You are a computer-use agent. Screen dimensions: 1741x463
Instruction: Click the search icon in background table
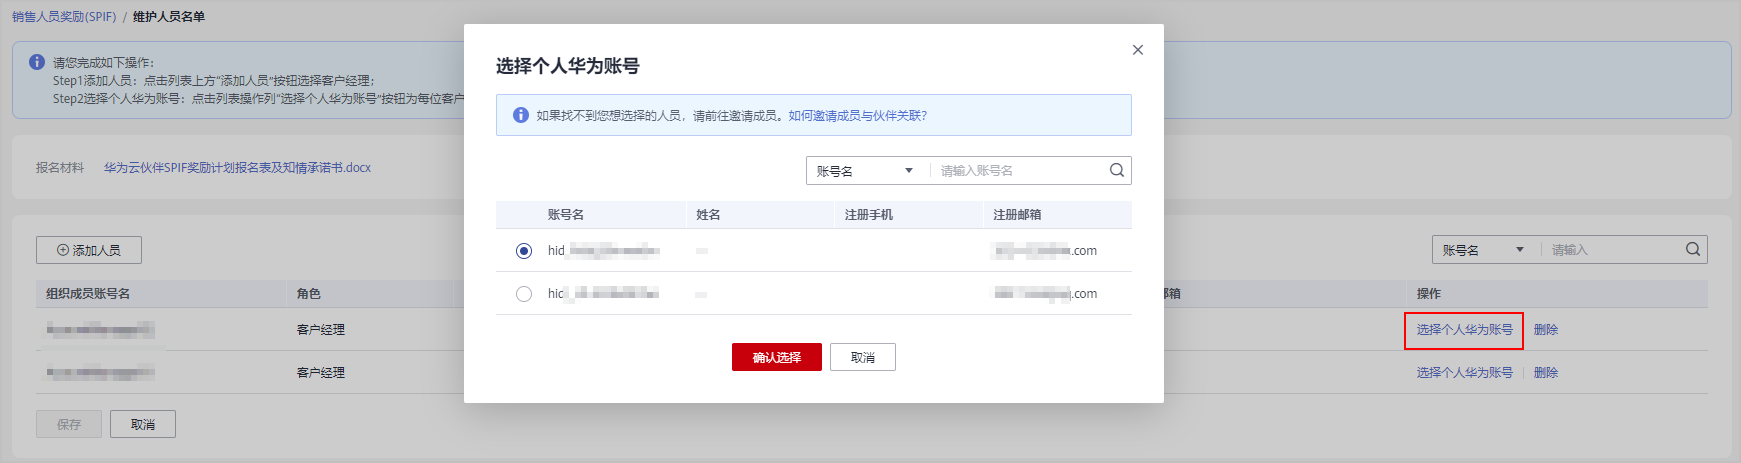point(1692,250)
